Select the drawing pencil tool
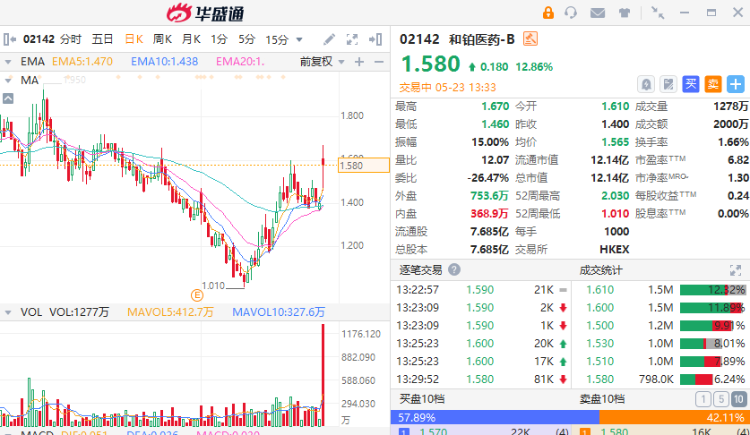Viewport: 750px width, 435px height. coord(329,39)
